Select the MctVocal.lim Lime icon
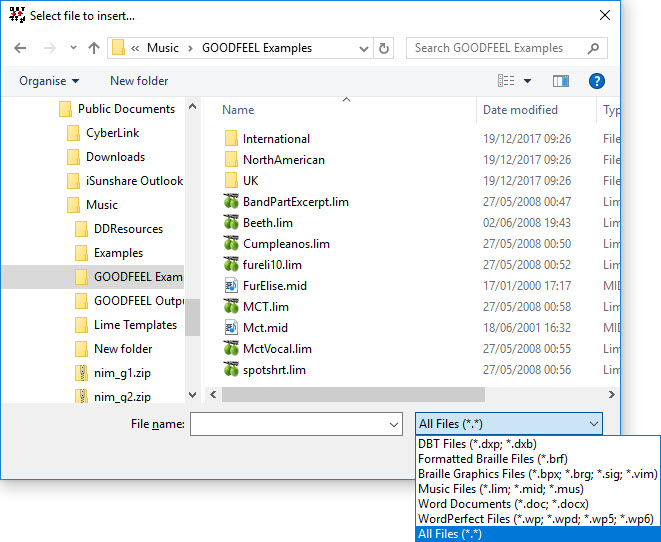Screen dimensions: 661x542 tap(231, 349)
